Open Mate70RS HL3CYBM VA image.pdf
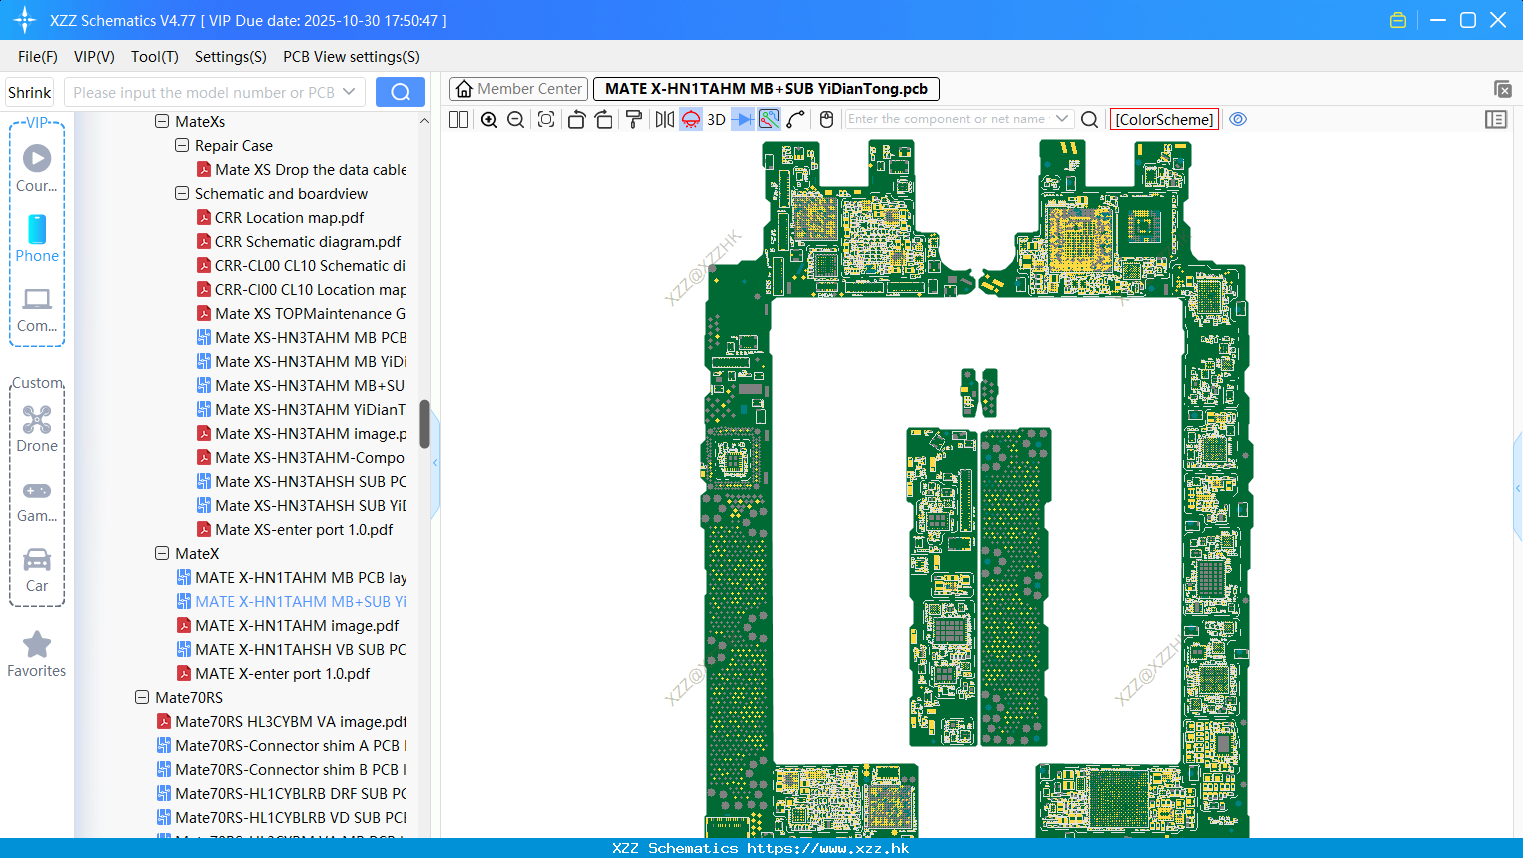 (x=290, y=721)
